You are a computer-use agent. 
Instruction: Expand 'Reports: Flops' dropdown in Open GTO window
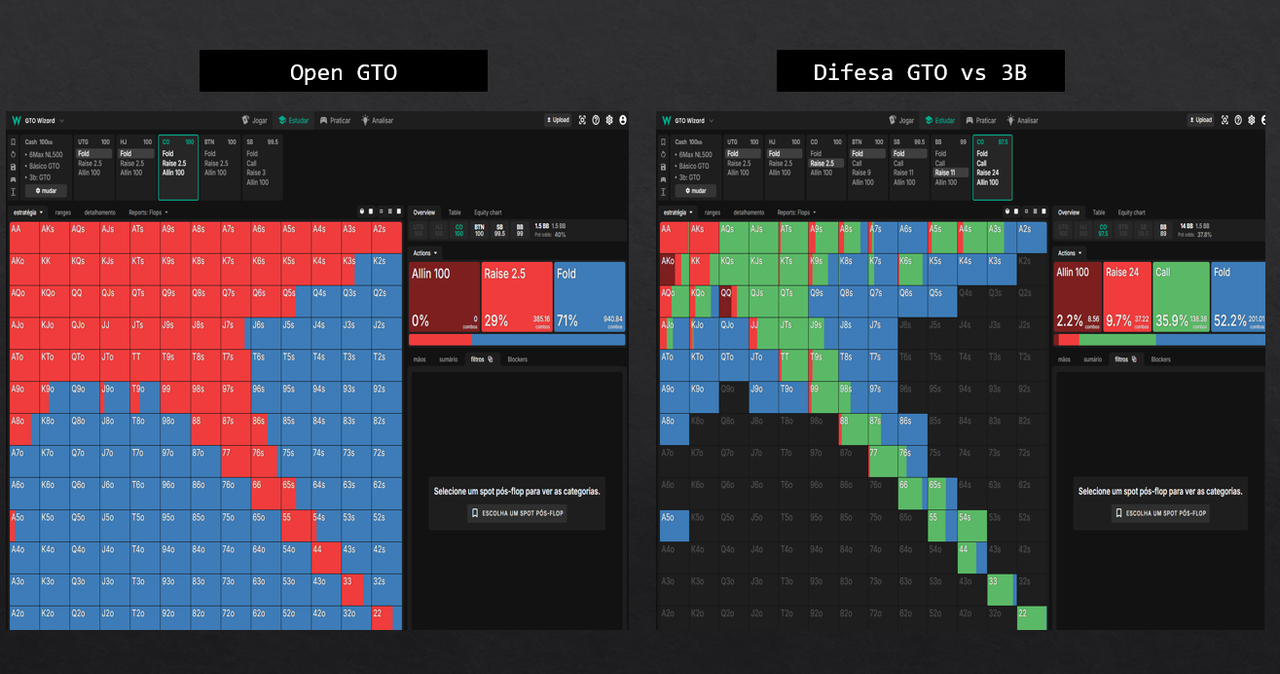148,212
